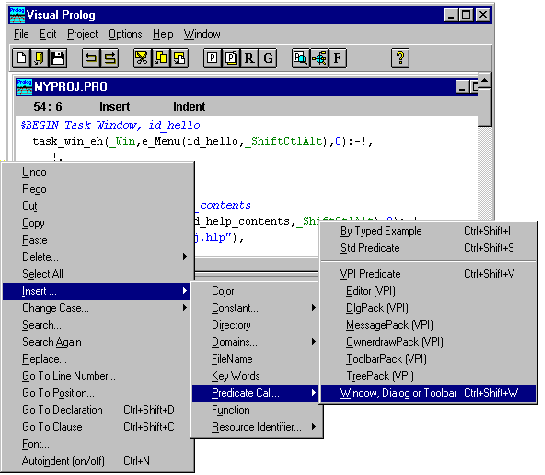Select By Typed Example
Viewport: 545px width, 475px height.
tap(428, 231)
